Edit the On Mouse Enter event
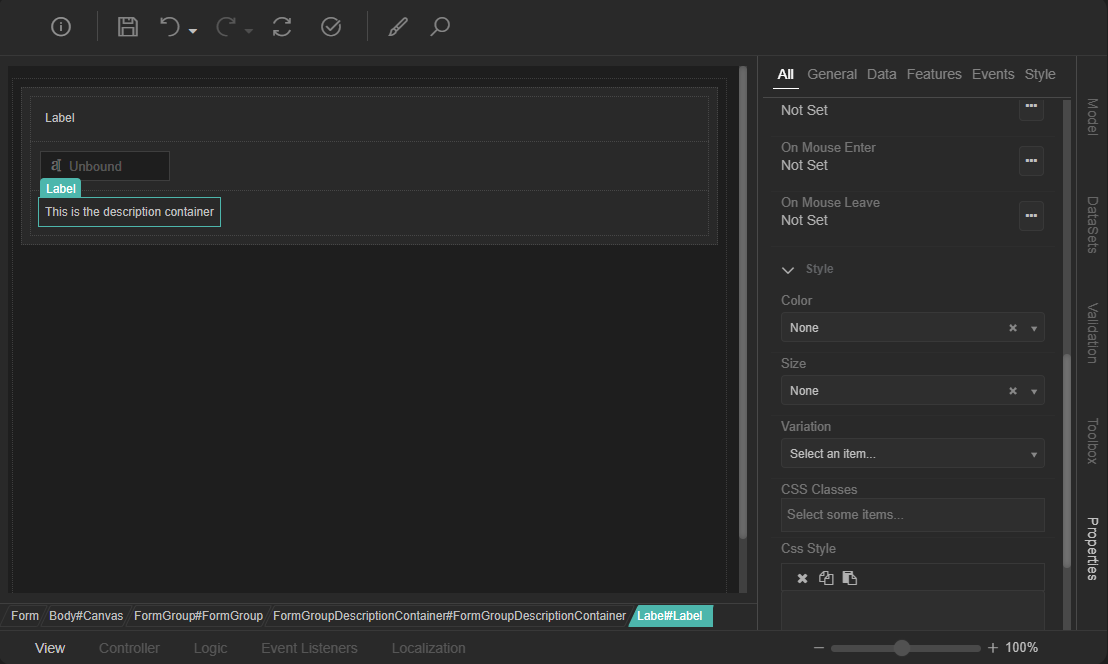 pyautogui.click(x=1031, y=160)
